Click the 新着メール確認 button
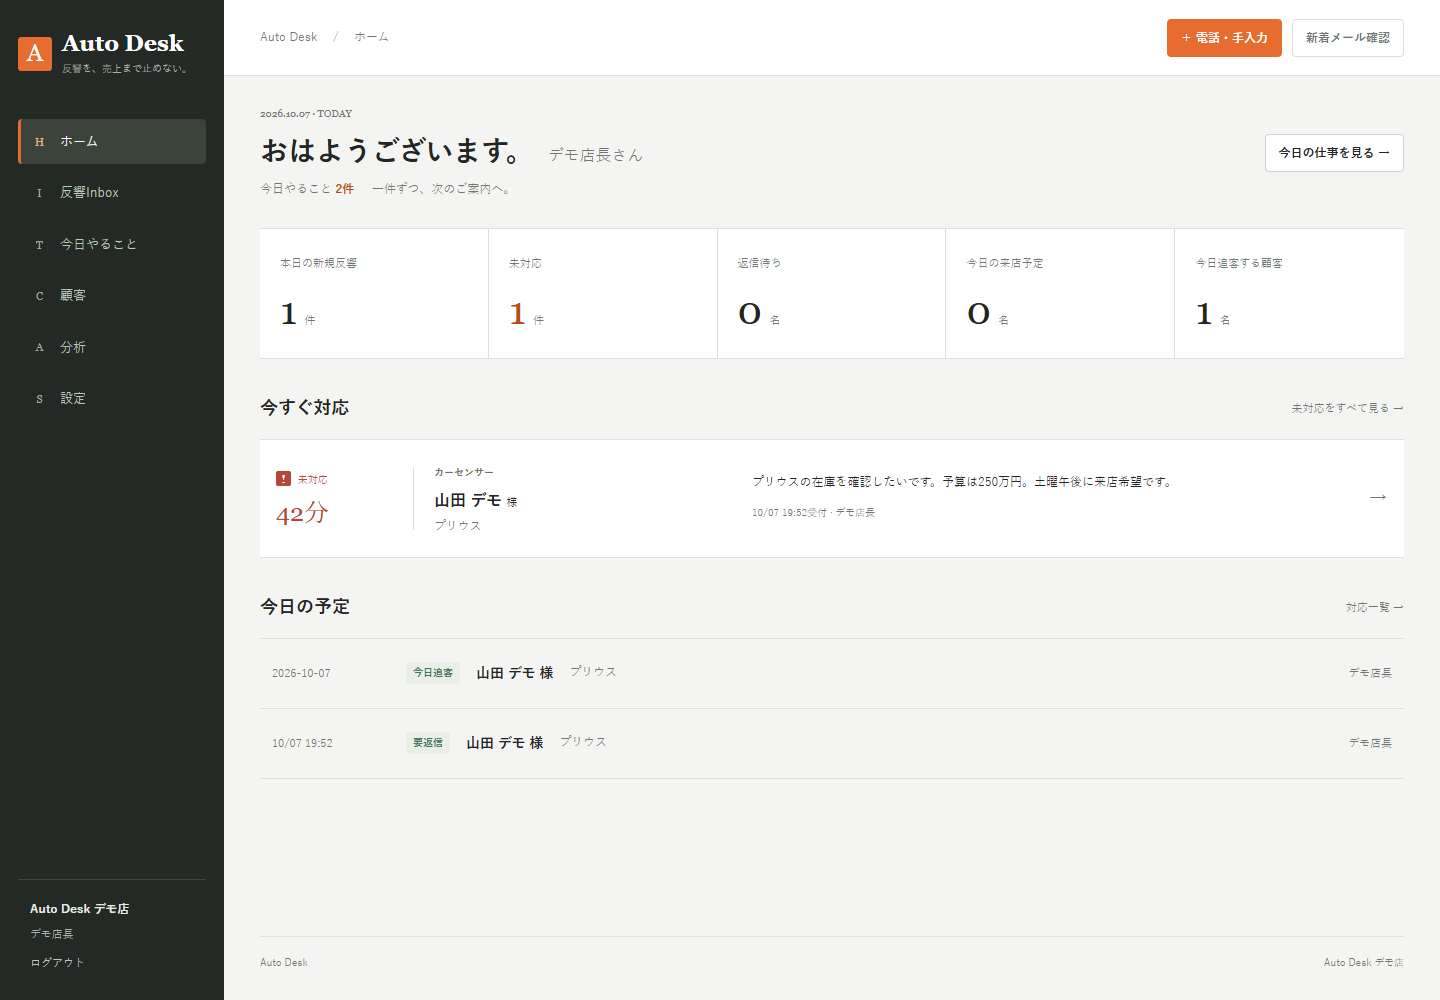Screen dimensions: 1440x1000 (x=1347, y=38)
